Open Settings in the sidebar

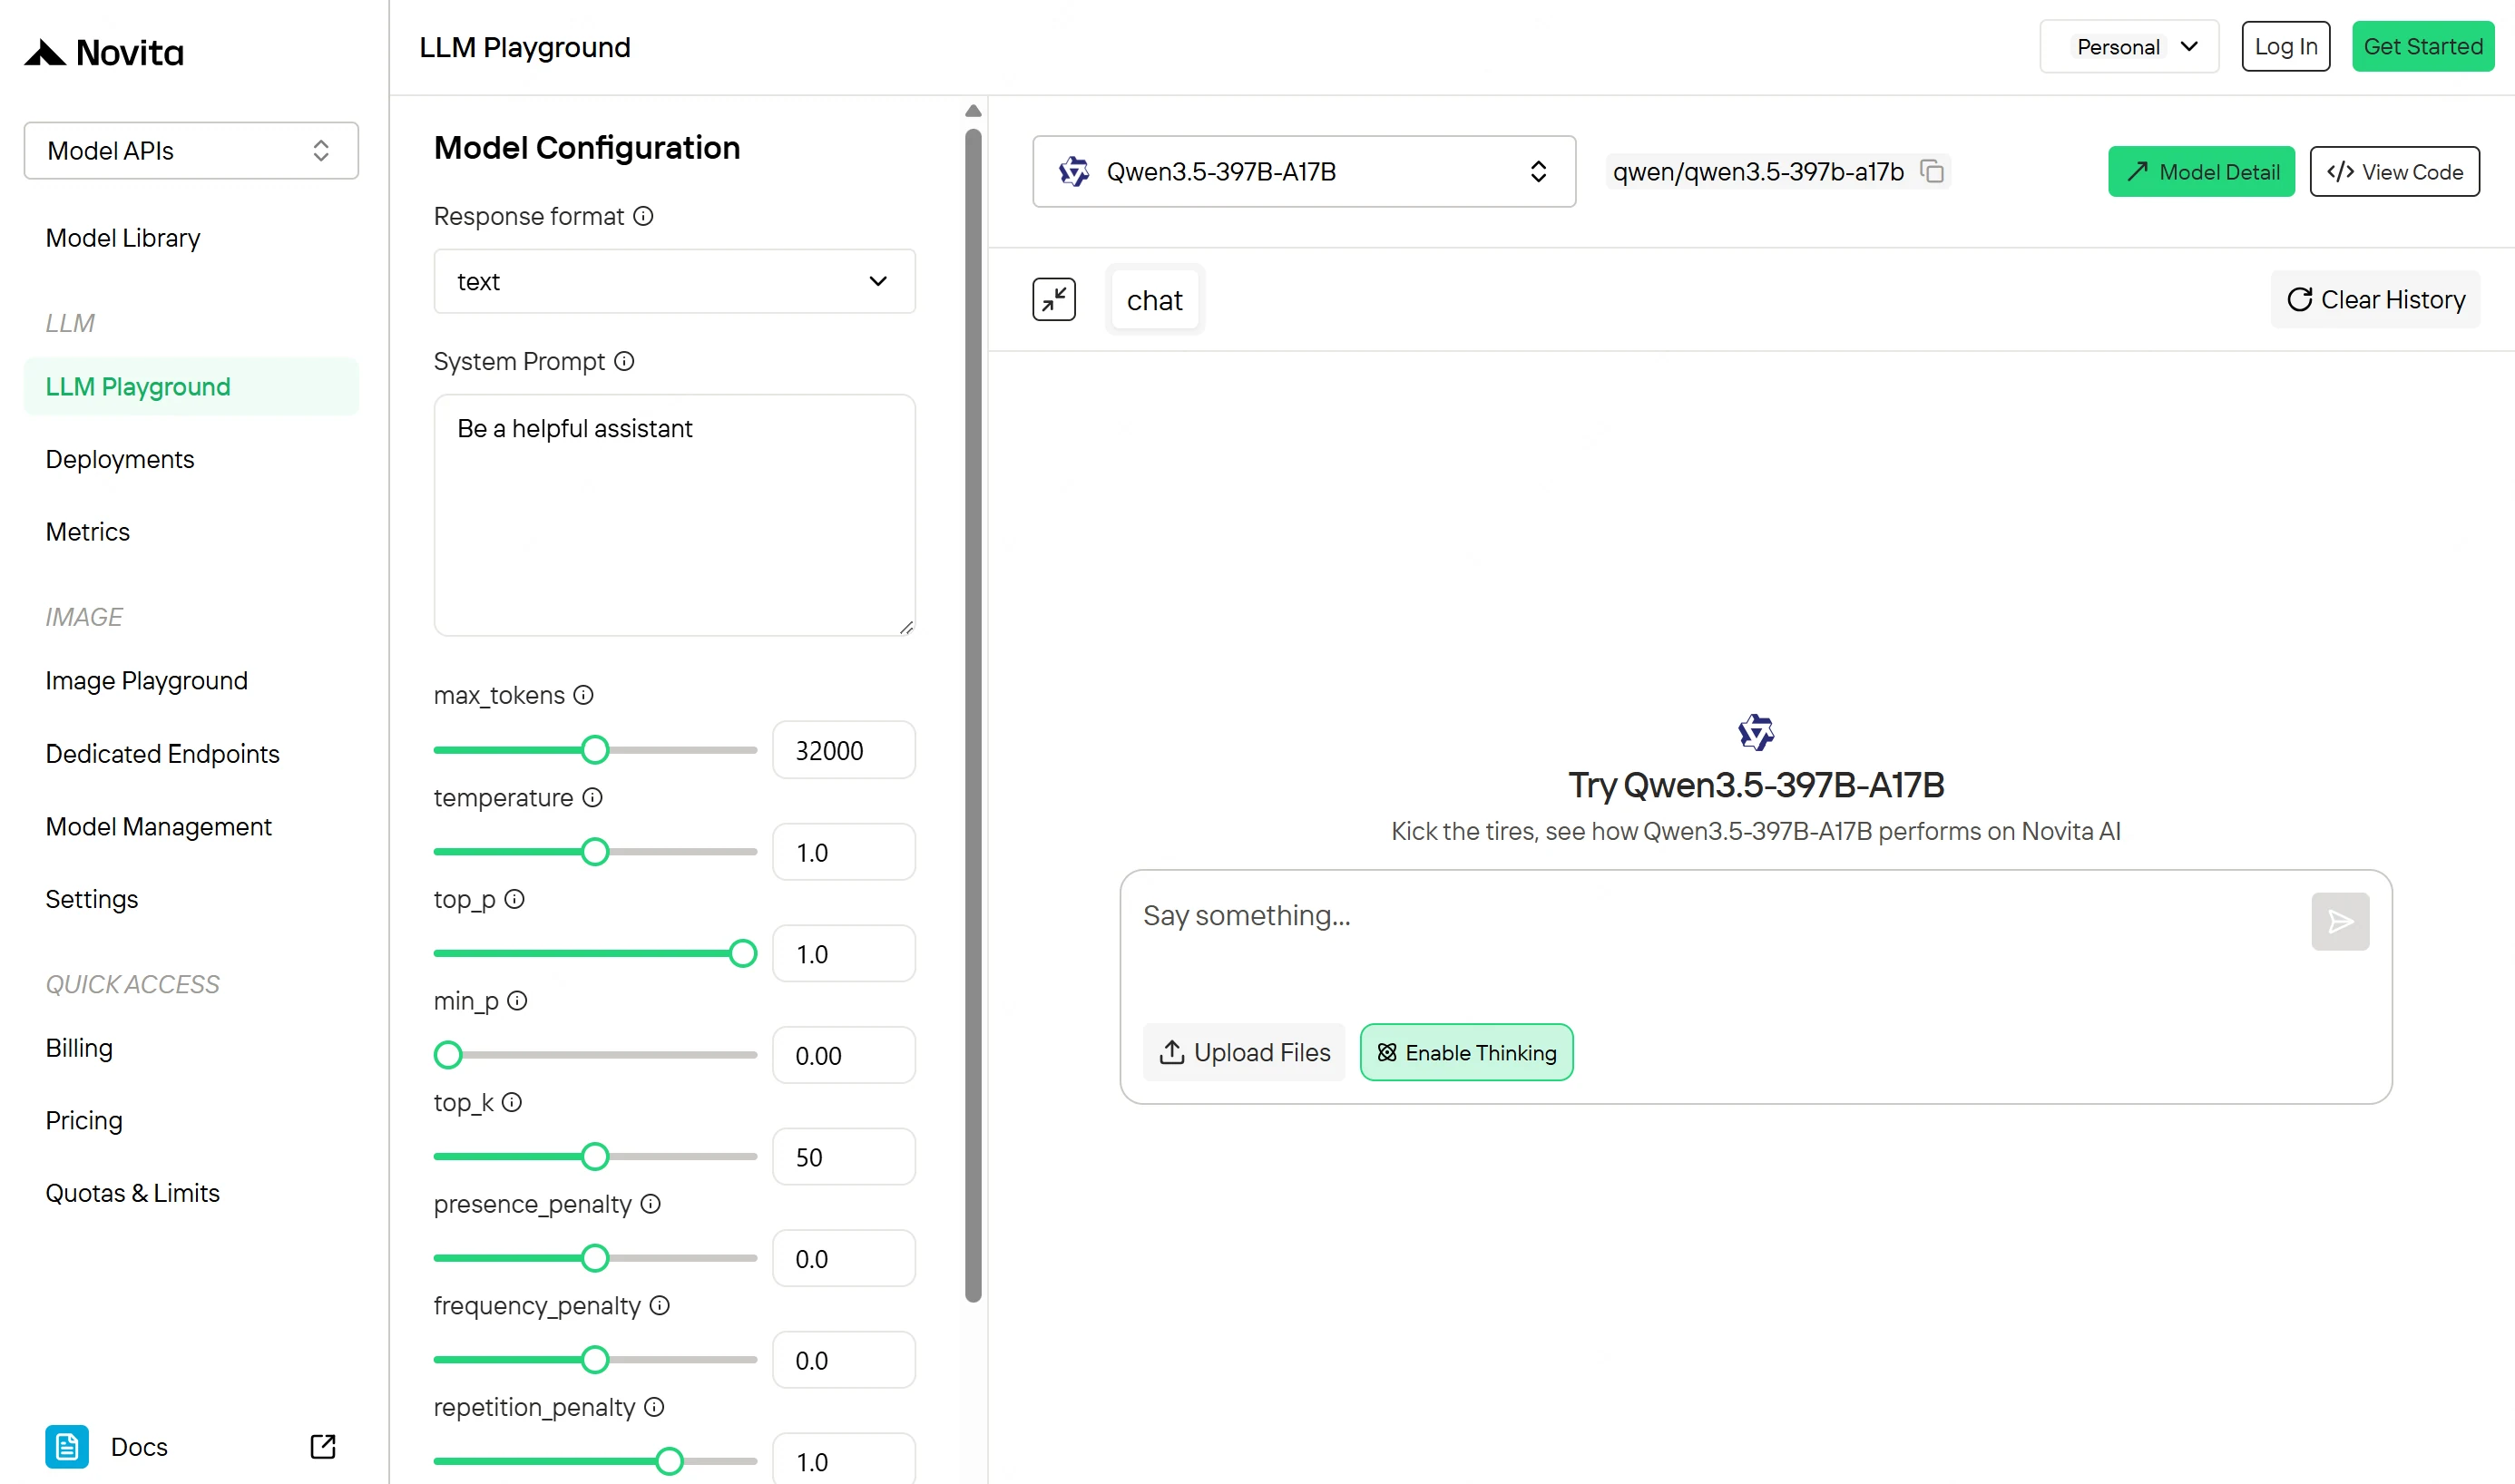(92, 899)
